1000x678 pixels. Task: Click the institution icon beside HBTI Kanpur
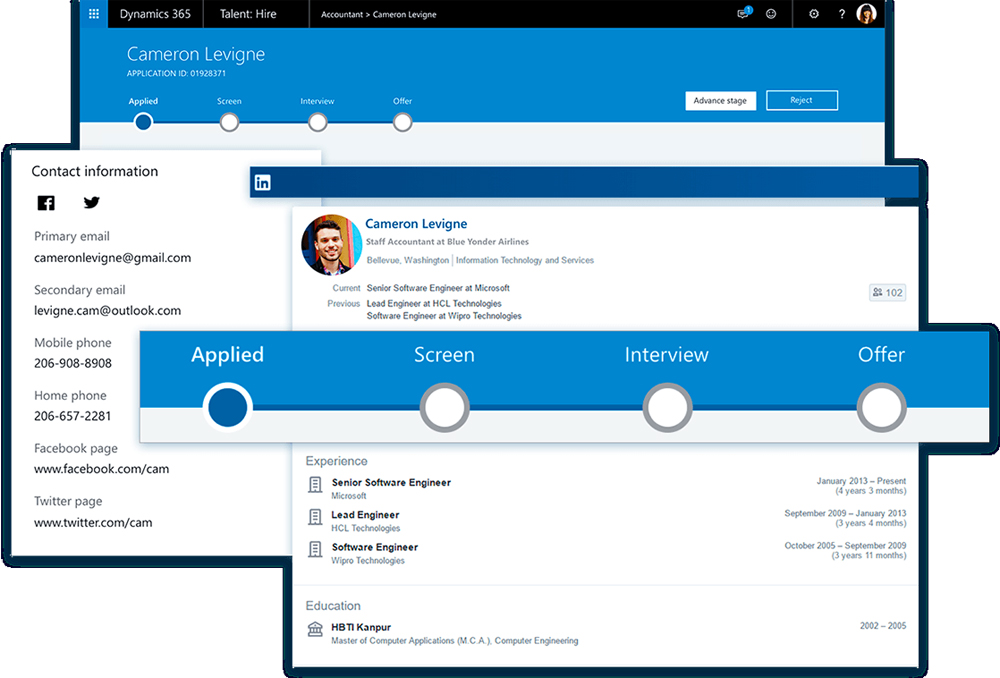(315, 630)
